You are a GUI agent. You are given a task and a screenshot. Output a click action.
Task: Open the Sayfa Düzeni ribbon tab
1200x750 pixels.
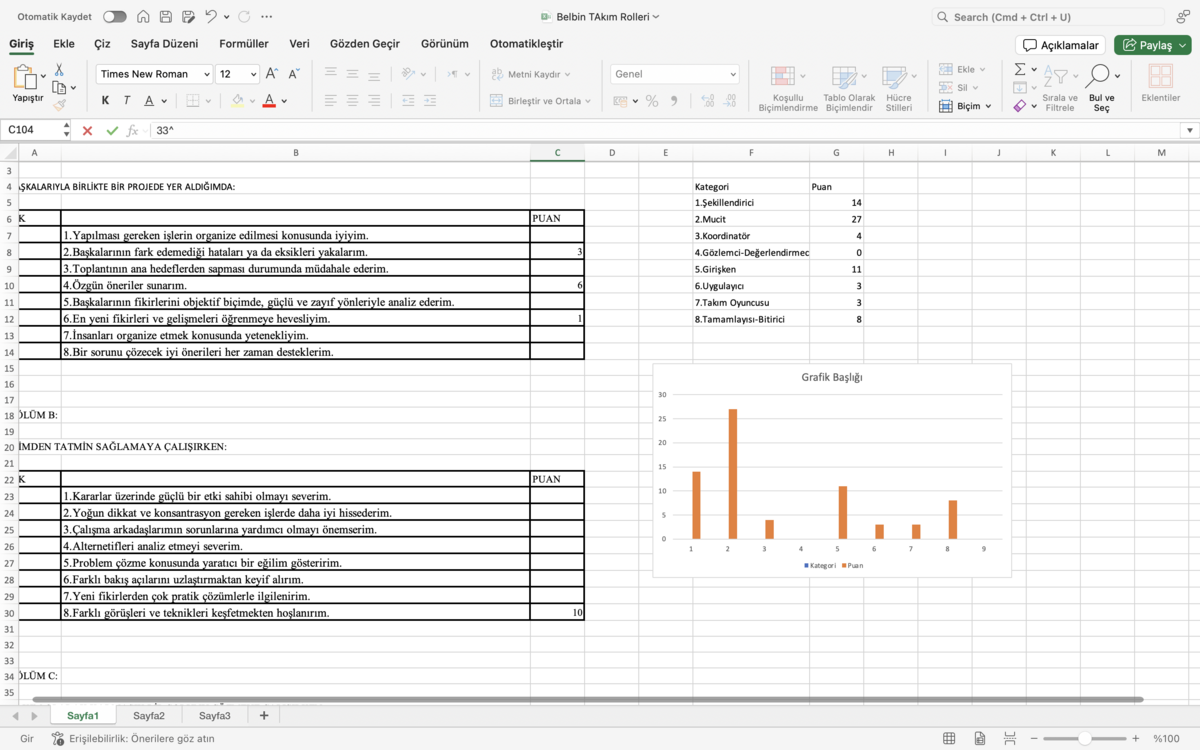pyautogui.click(x=164, y=44)
